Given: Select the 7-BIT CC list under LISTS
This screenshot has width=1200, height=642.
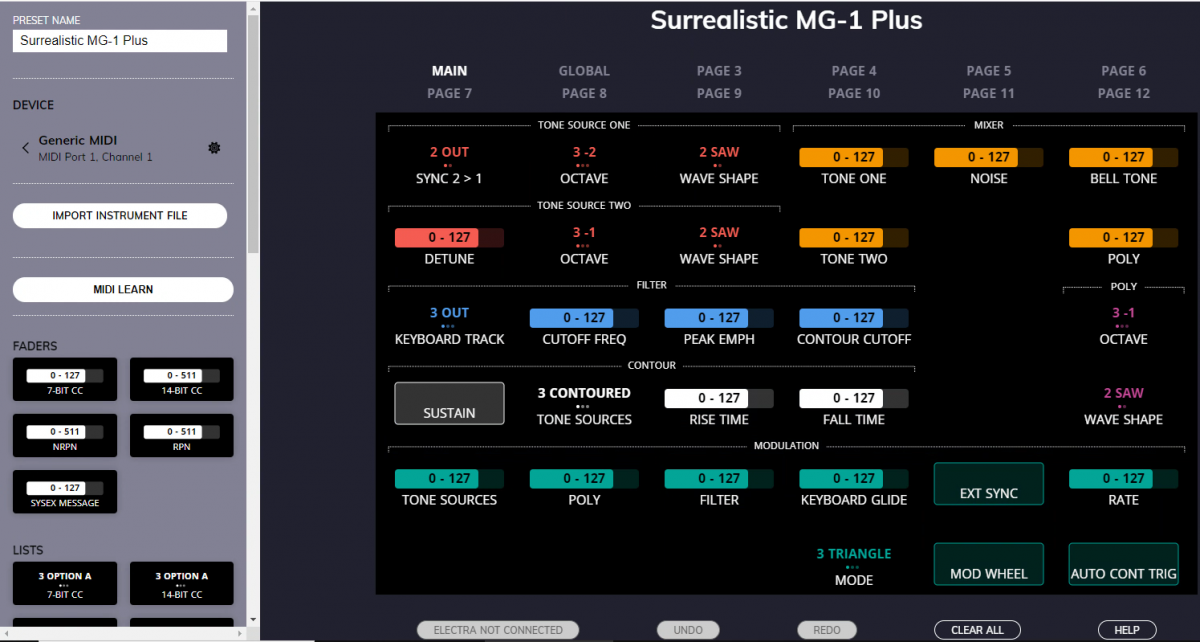Looking at the screenshot, I should [x=65, y=583].
